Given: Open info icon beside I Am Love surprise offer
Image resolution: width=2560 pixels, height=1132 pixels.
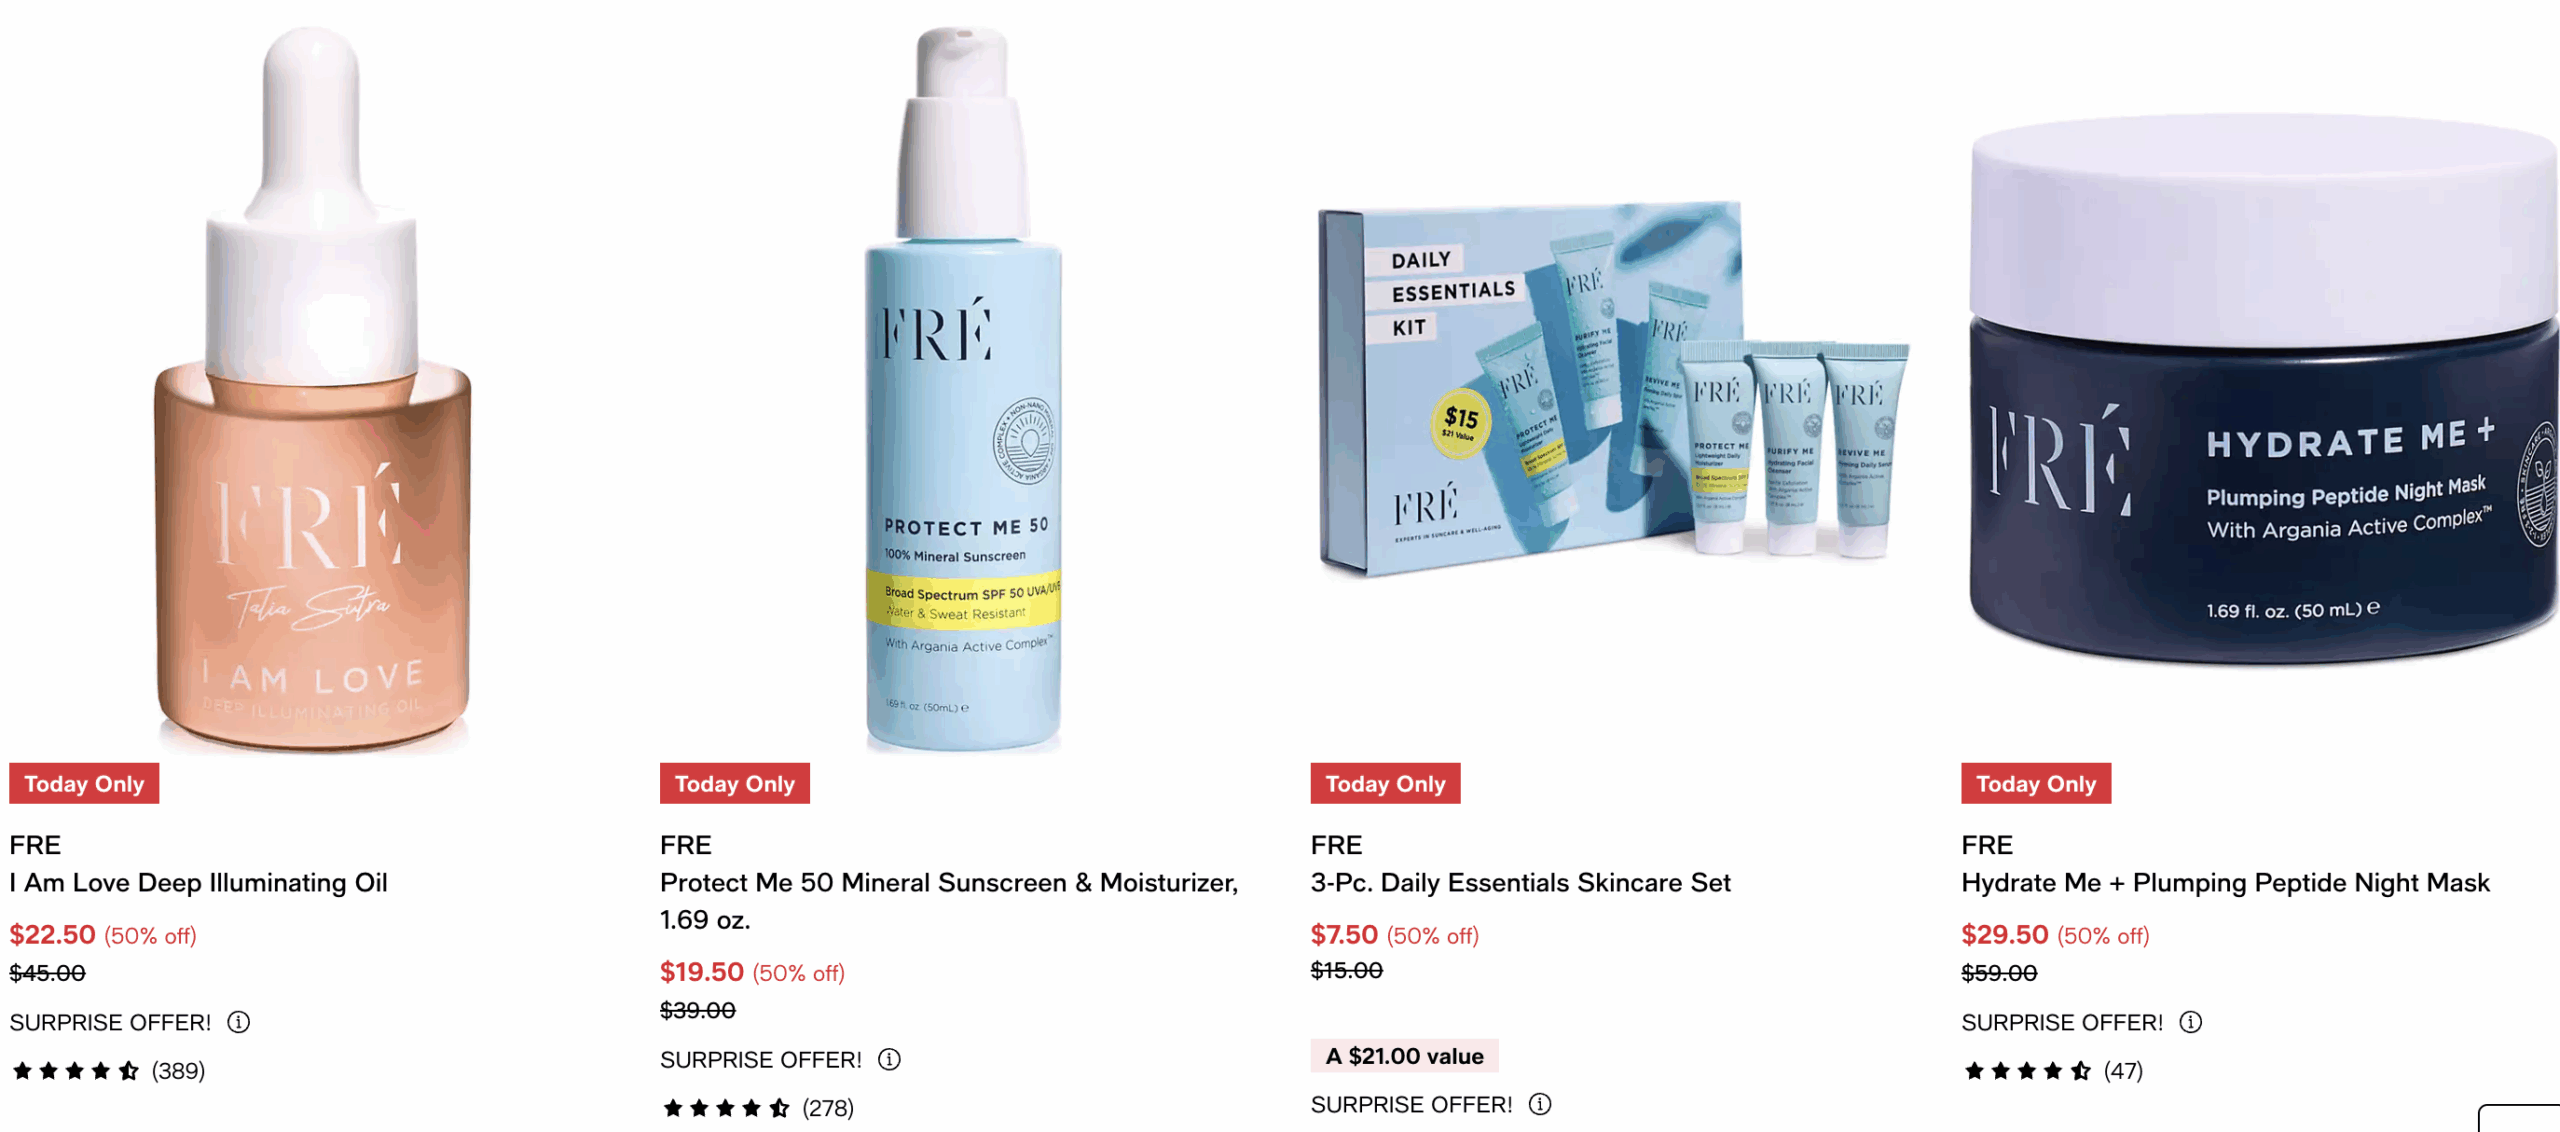Looking at the screenshot, I should 238,1022.
